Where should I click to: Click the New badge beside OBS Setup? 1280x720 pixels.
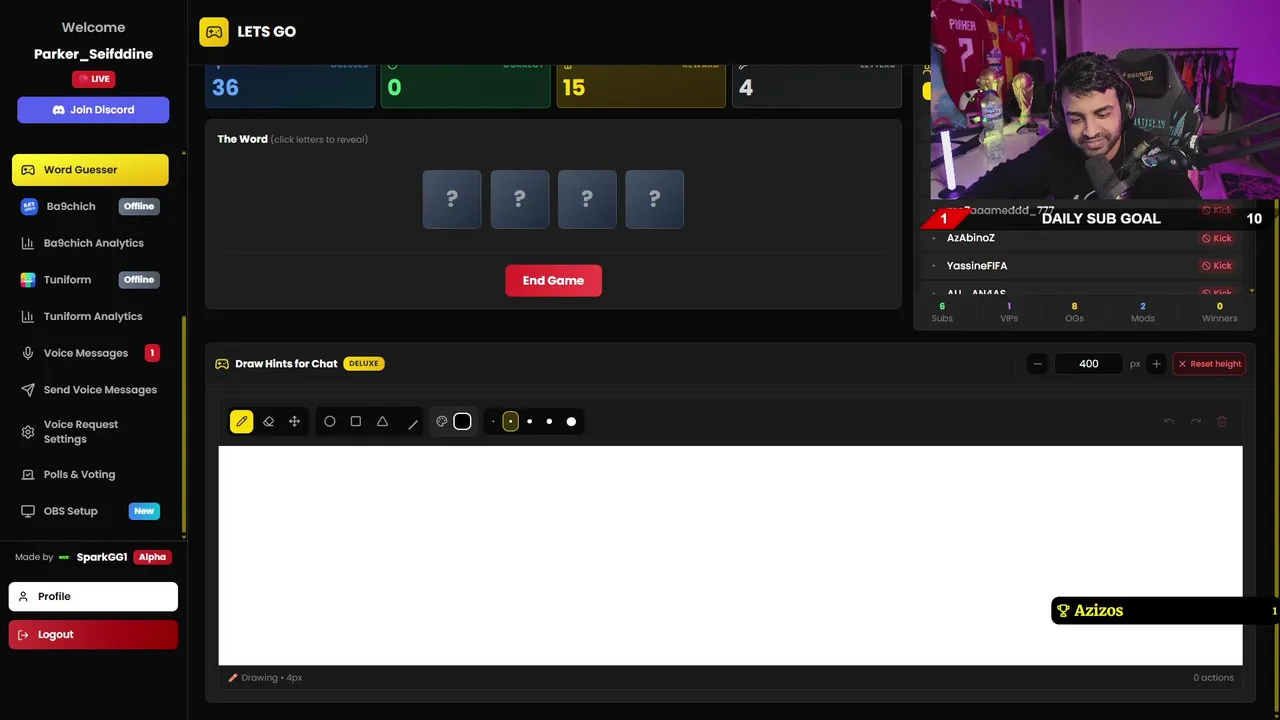point(144,511)
